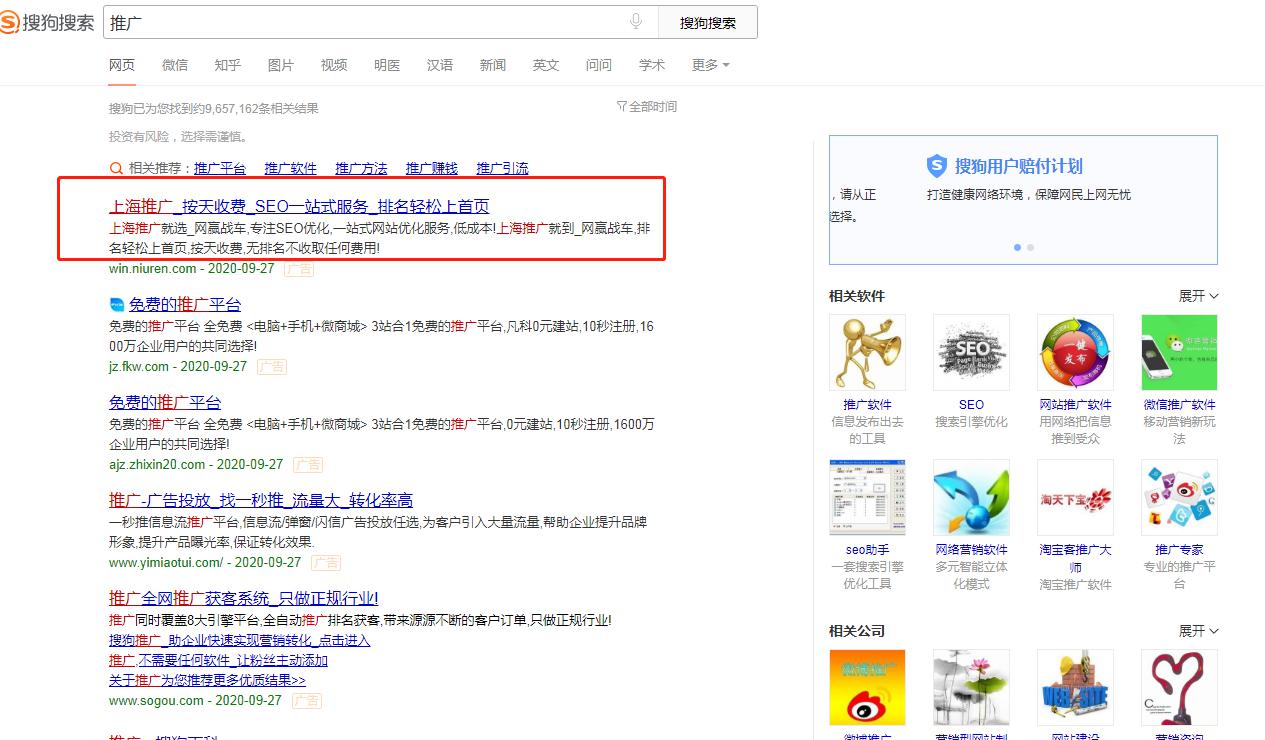
Task: Switch to the 微信 search tab
Action: (175, 65)
